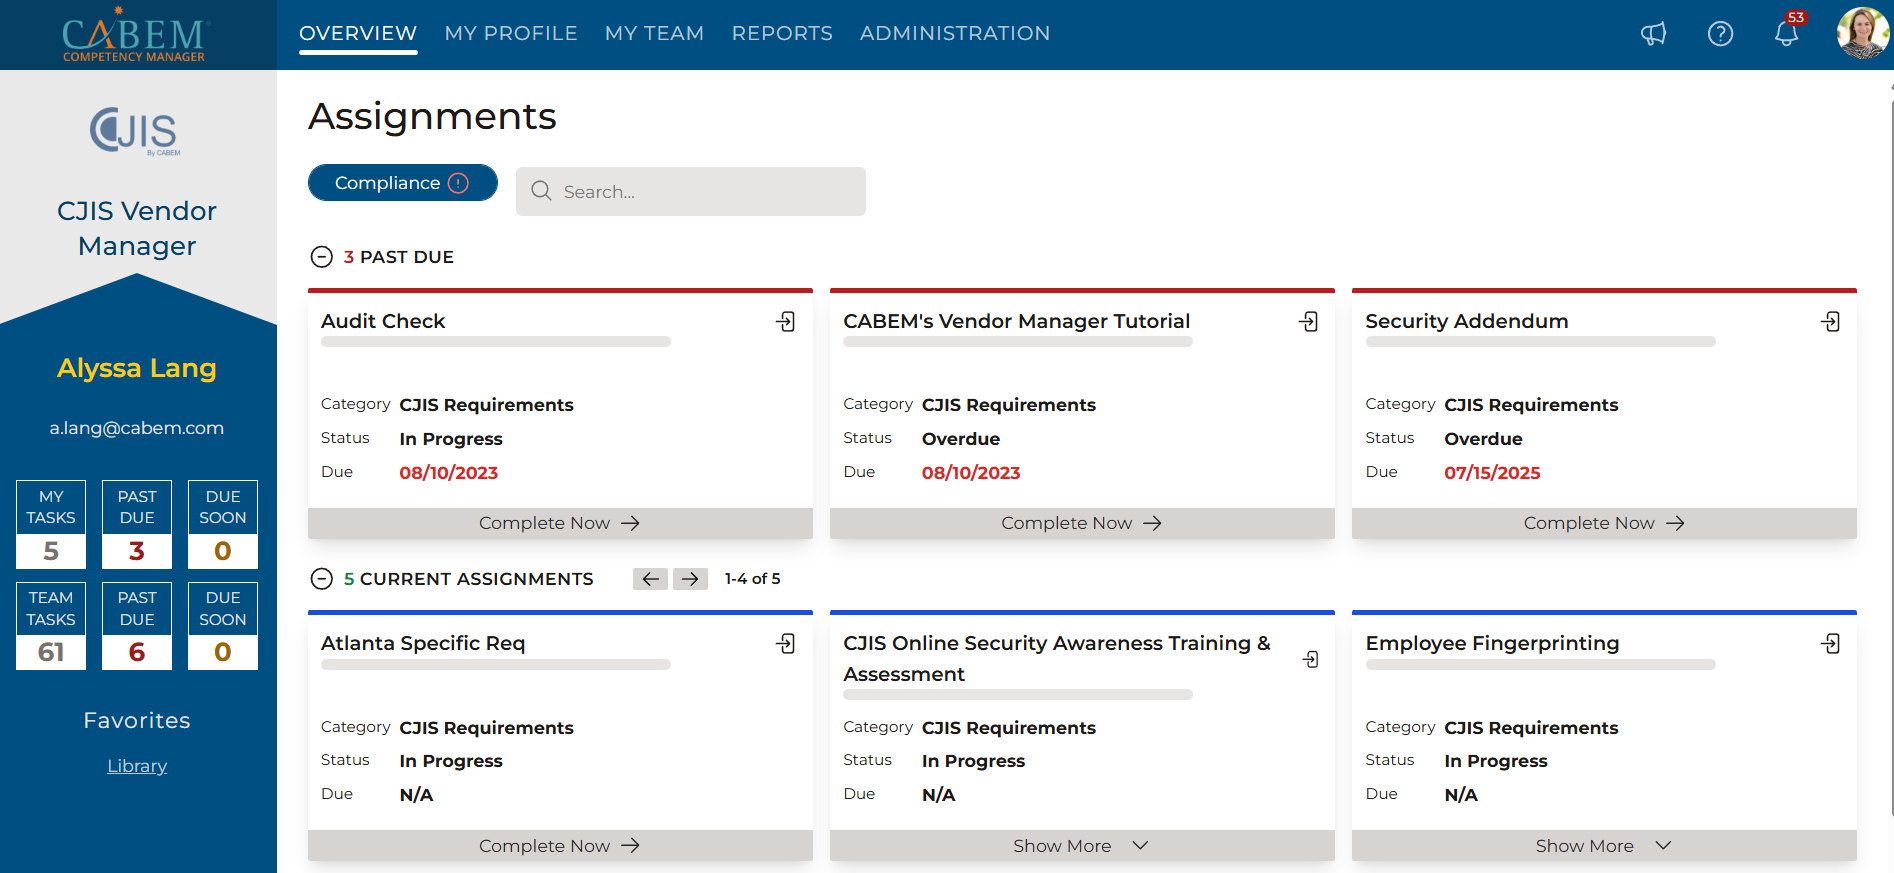The height and width of the screenshot is (873, 1894).
Task: Switch to the Overview tab
Action: 358,33
